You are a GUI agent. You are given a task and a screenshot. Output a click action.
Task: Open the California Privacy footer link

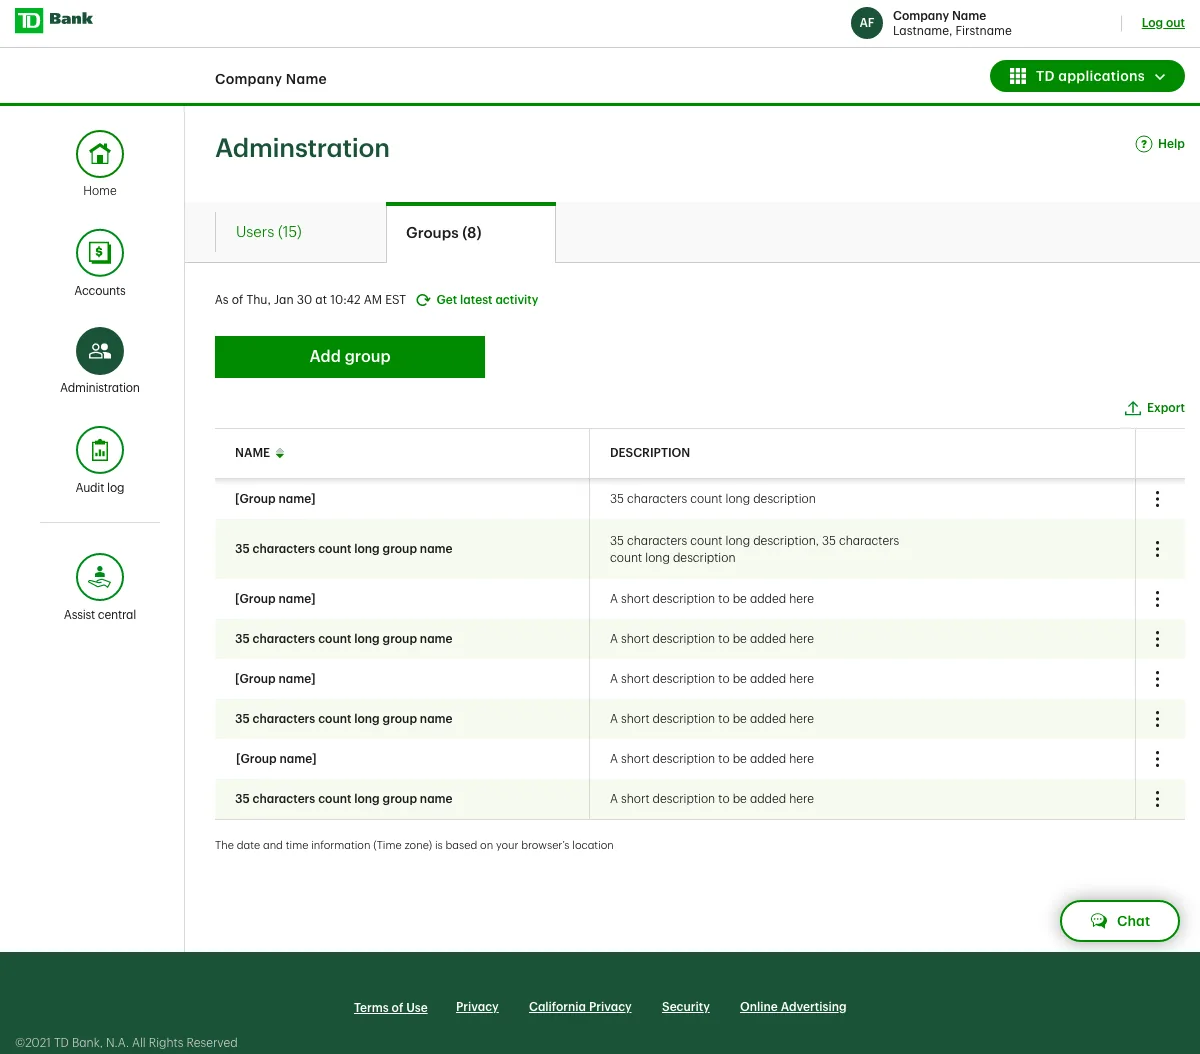point(580,1007)
